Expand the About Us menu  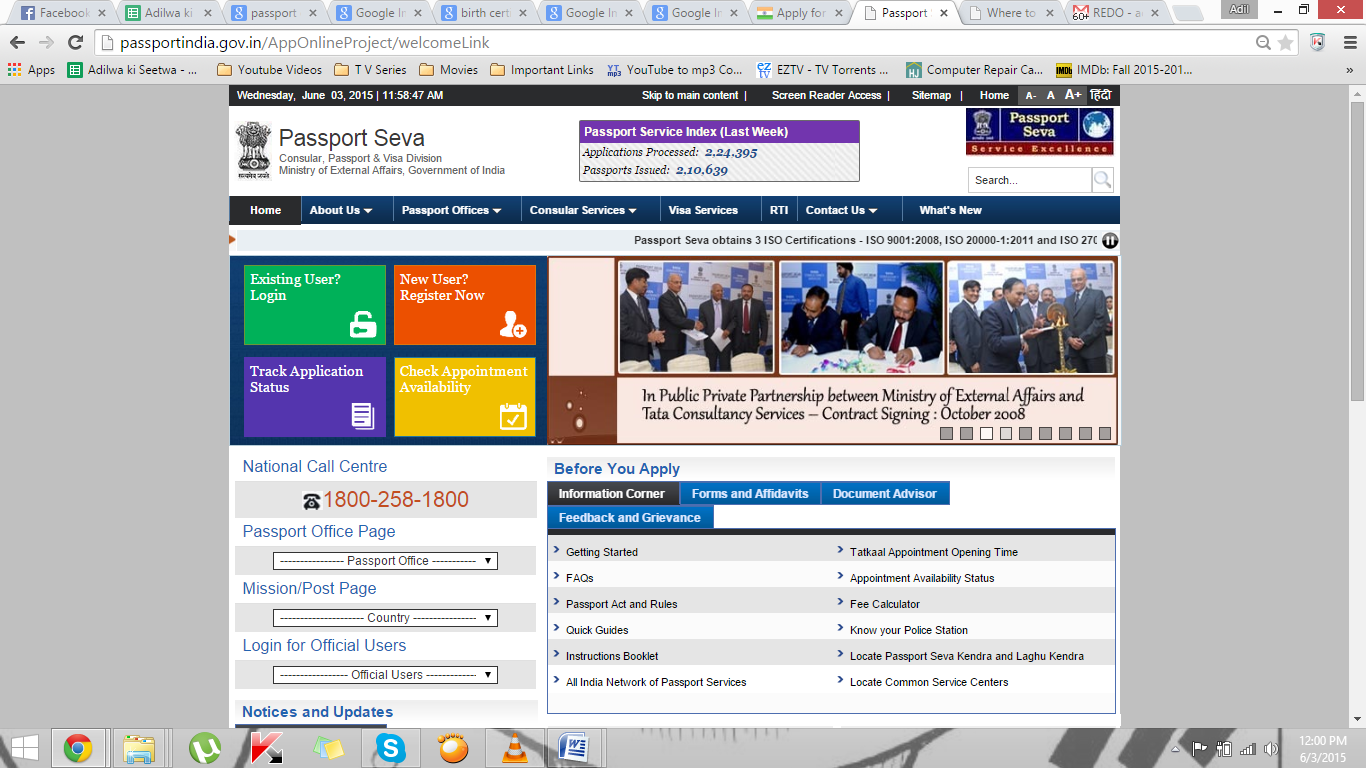341,210
